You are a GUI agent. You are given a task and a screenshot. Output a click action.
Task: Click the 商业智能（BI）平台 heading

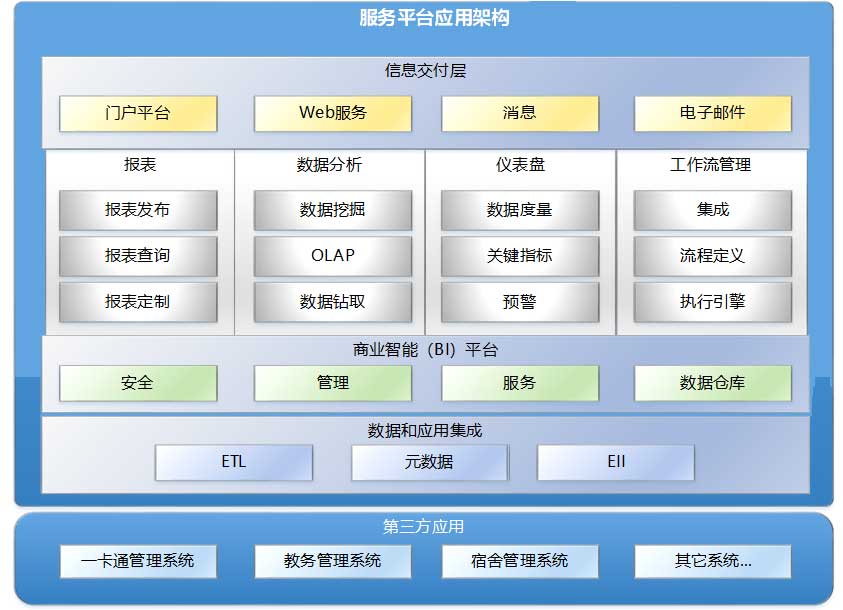click(x=426, y=350)
